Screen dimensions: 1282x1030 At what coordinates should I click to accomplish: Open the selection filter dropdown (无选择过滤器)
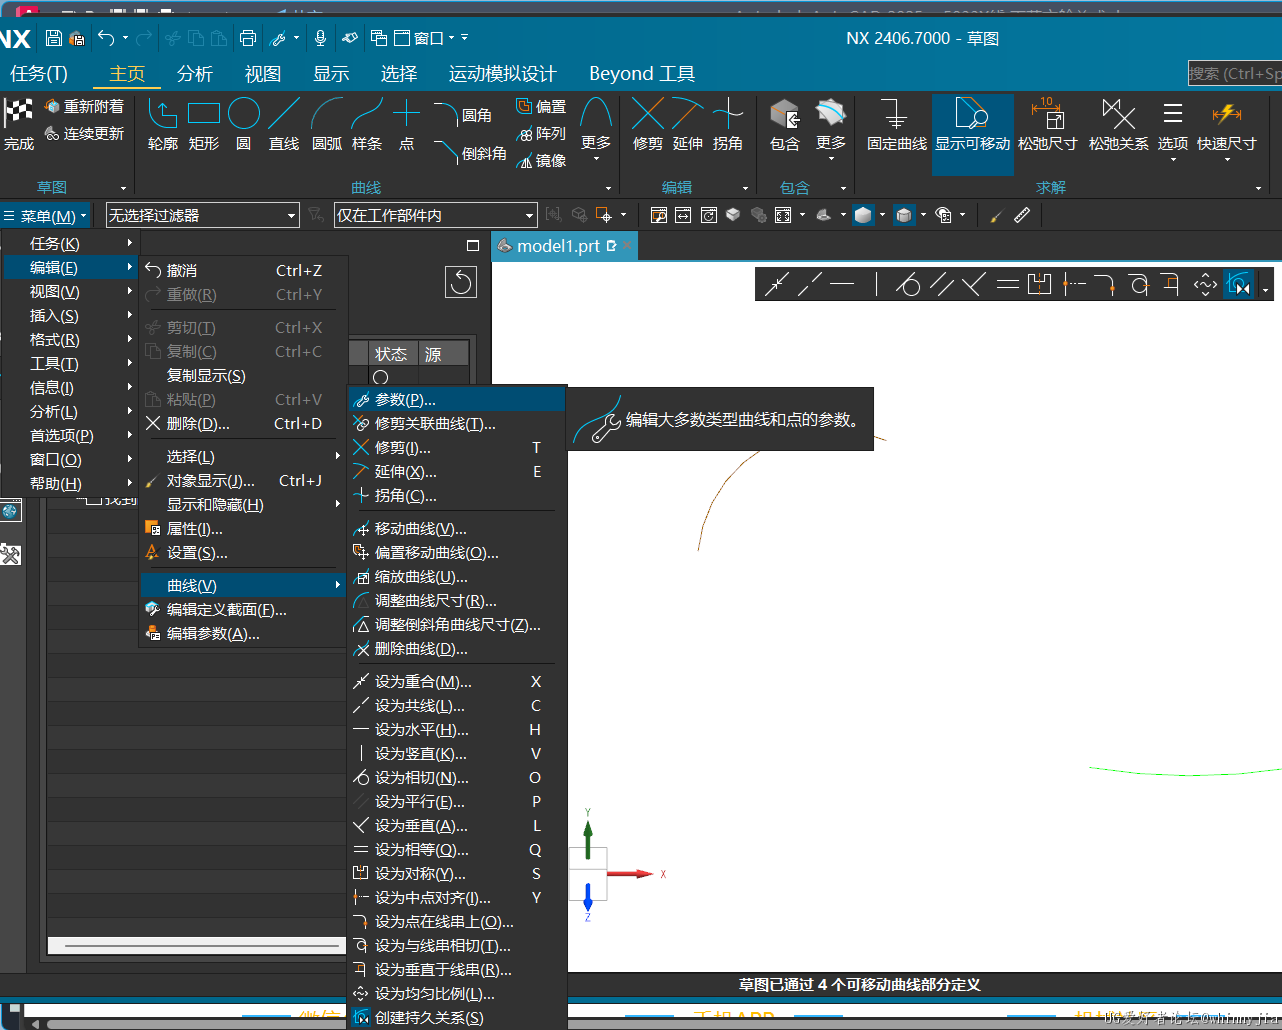(x=203, y=215)
